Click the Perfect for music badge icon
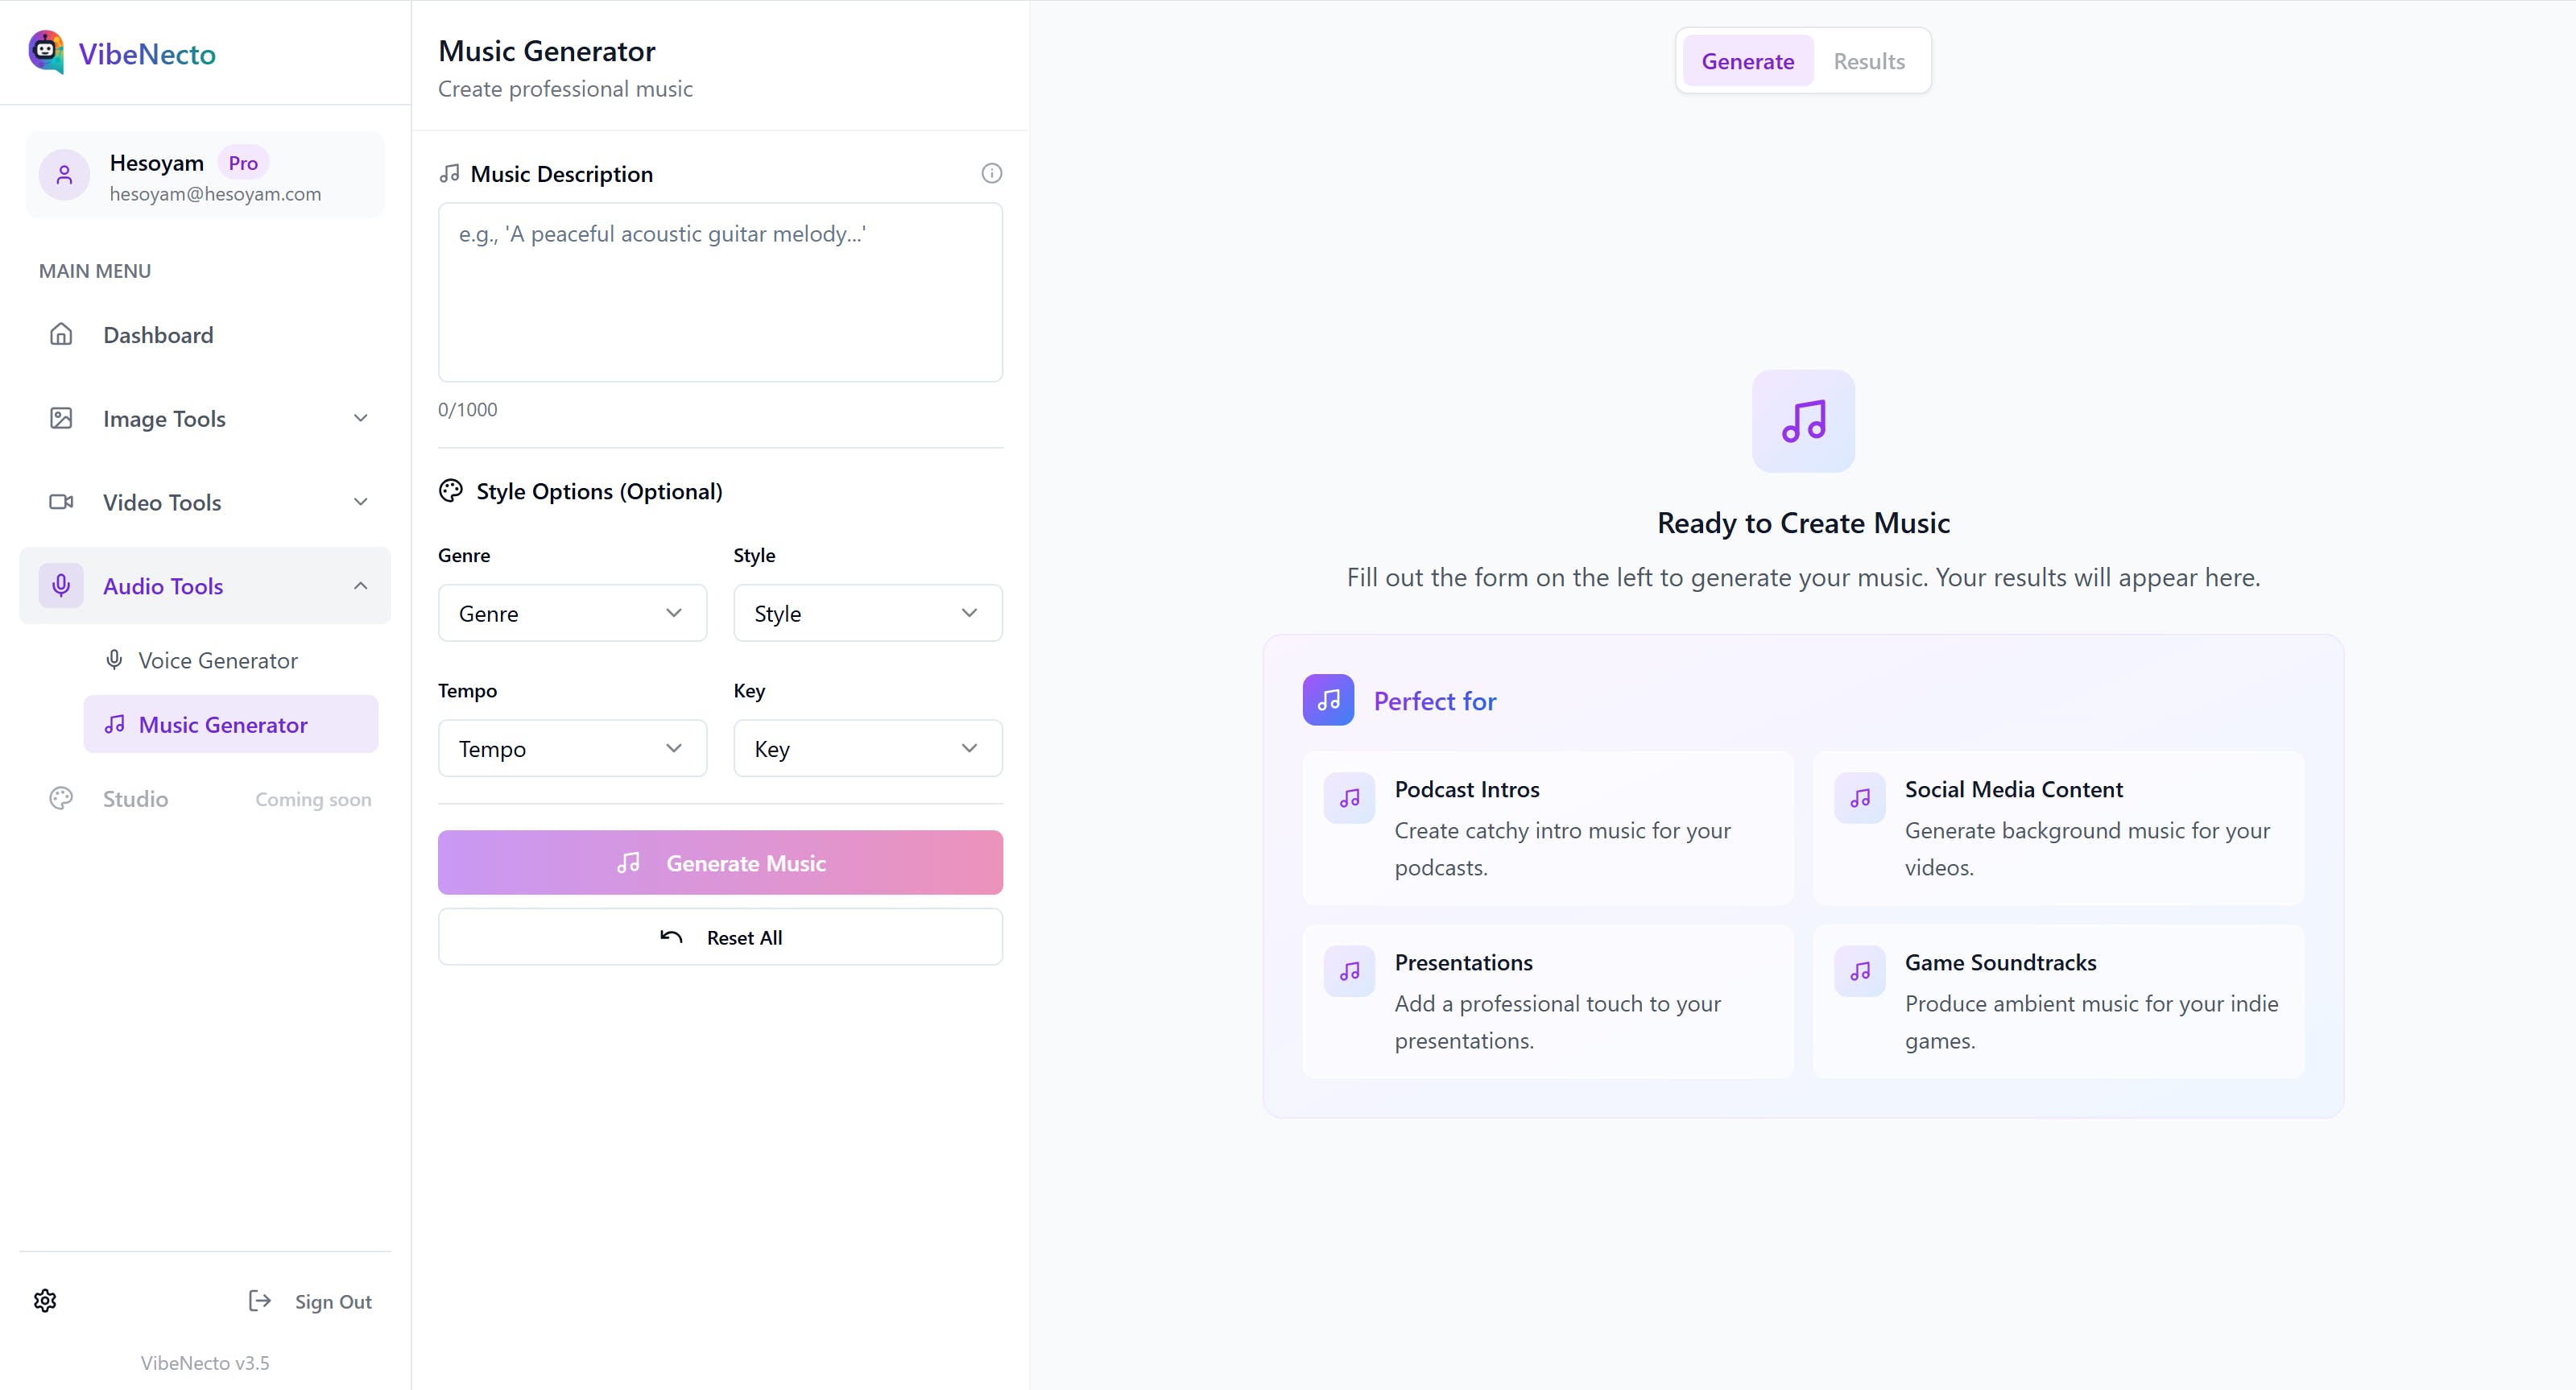The width and height of the screenshot is (2576, 1390). (x=1328, y=700)
